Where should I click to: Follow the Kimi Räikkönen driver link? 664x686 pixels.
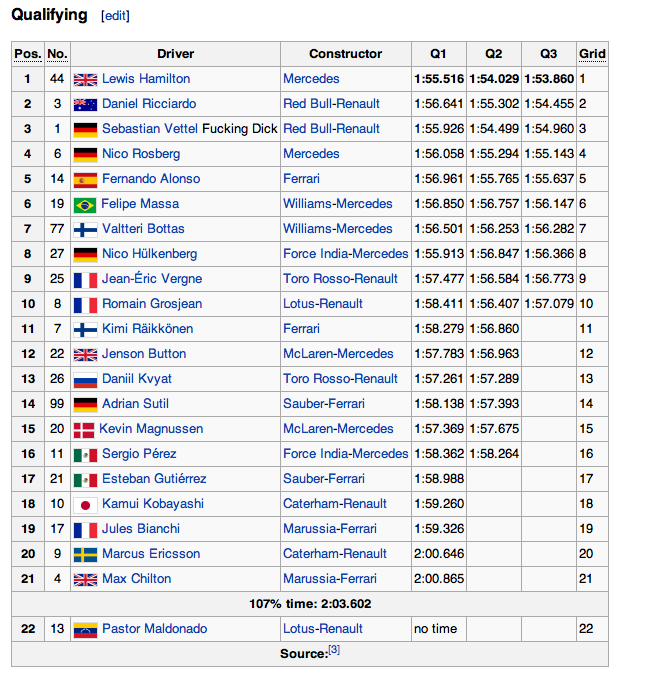click(x=147, y=329)
